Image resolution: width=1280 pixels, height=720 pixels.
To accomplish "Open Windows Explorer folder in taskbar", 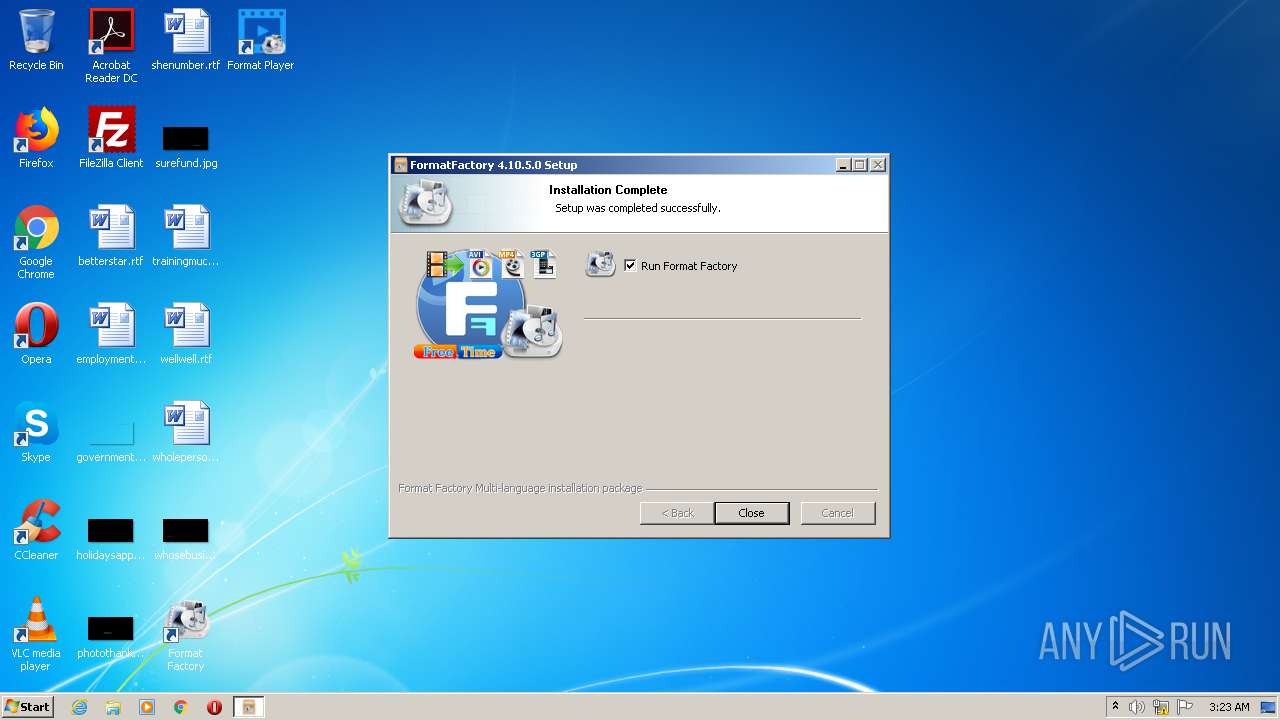I will click(x=113, y=707).
